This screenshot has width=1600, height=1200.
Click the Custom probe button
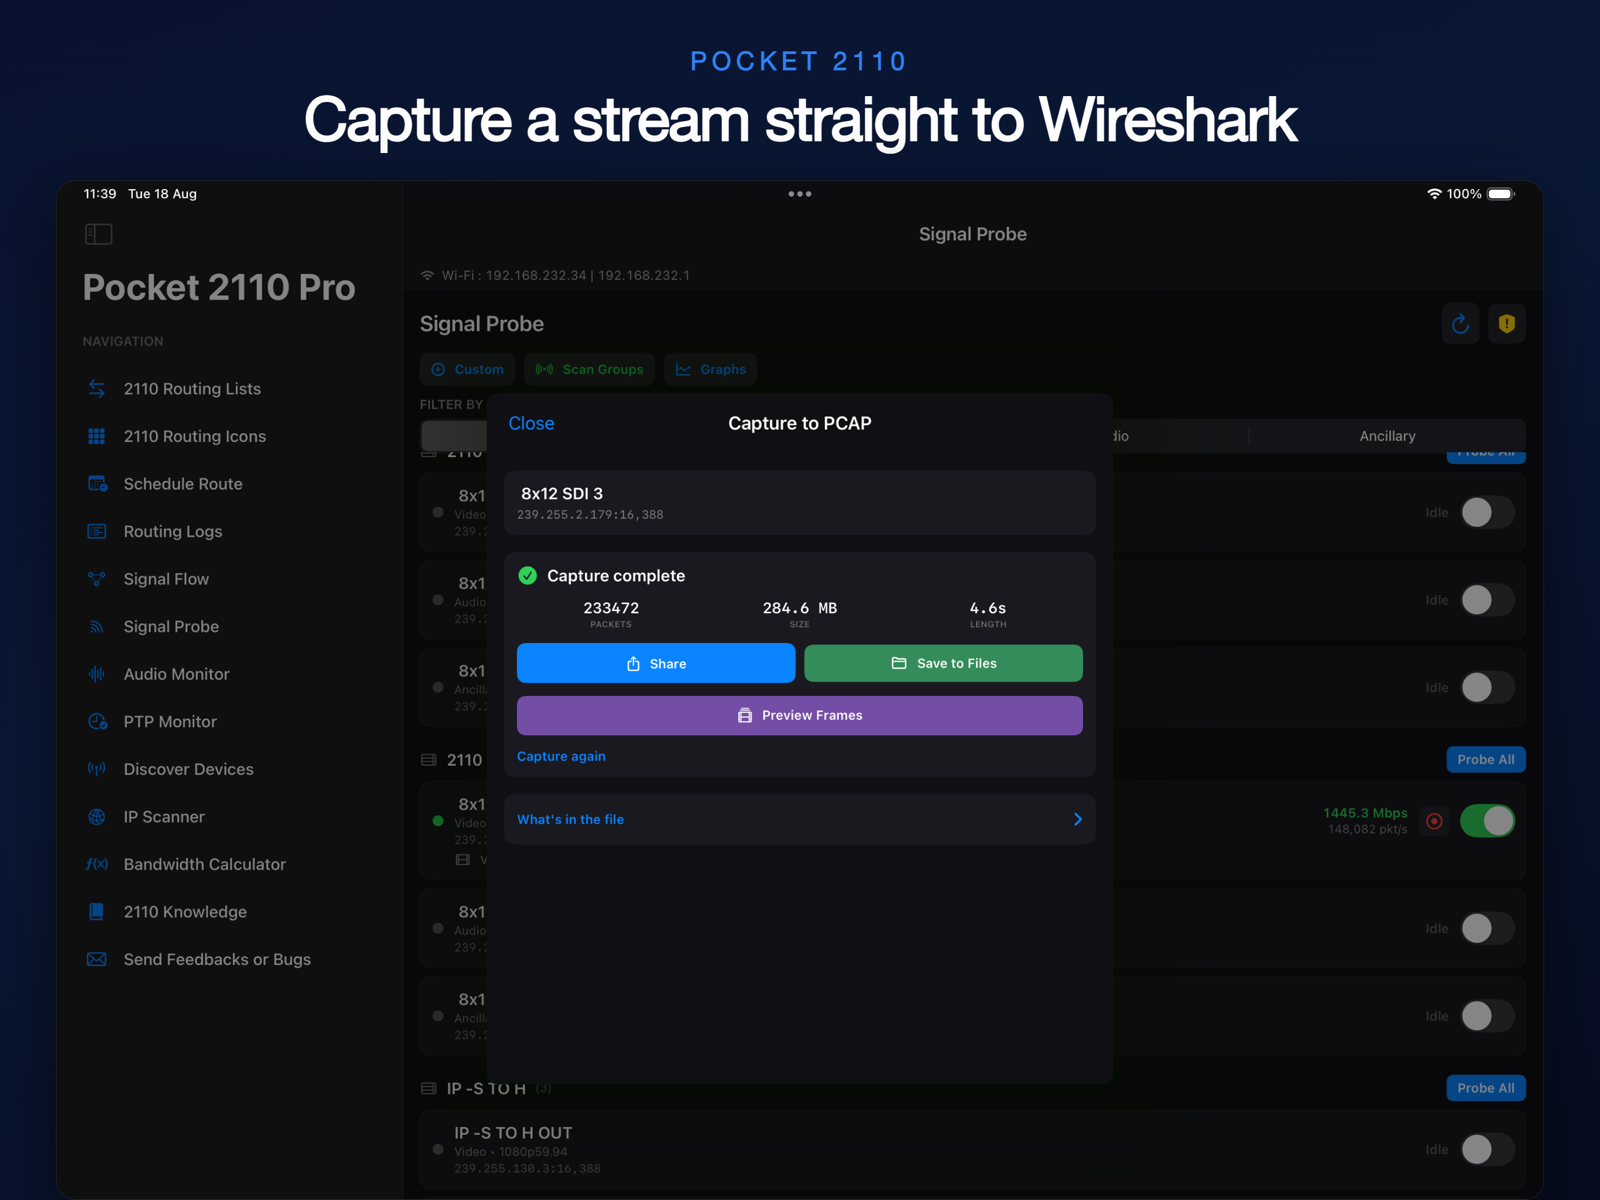[x=468, y=370]
